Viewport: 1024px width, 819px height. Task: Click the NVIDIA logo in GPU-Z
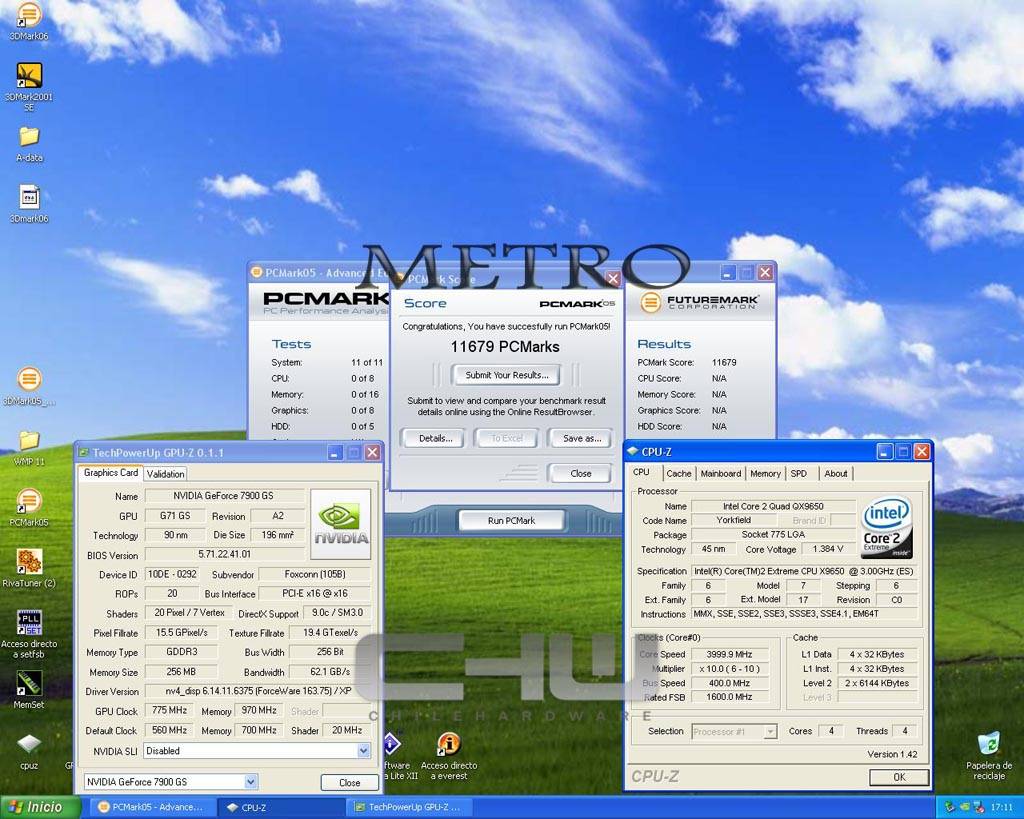coord(340,524)
